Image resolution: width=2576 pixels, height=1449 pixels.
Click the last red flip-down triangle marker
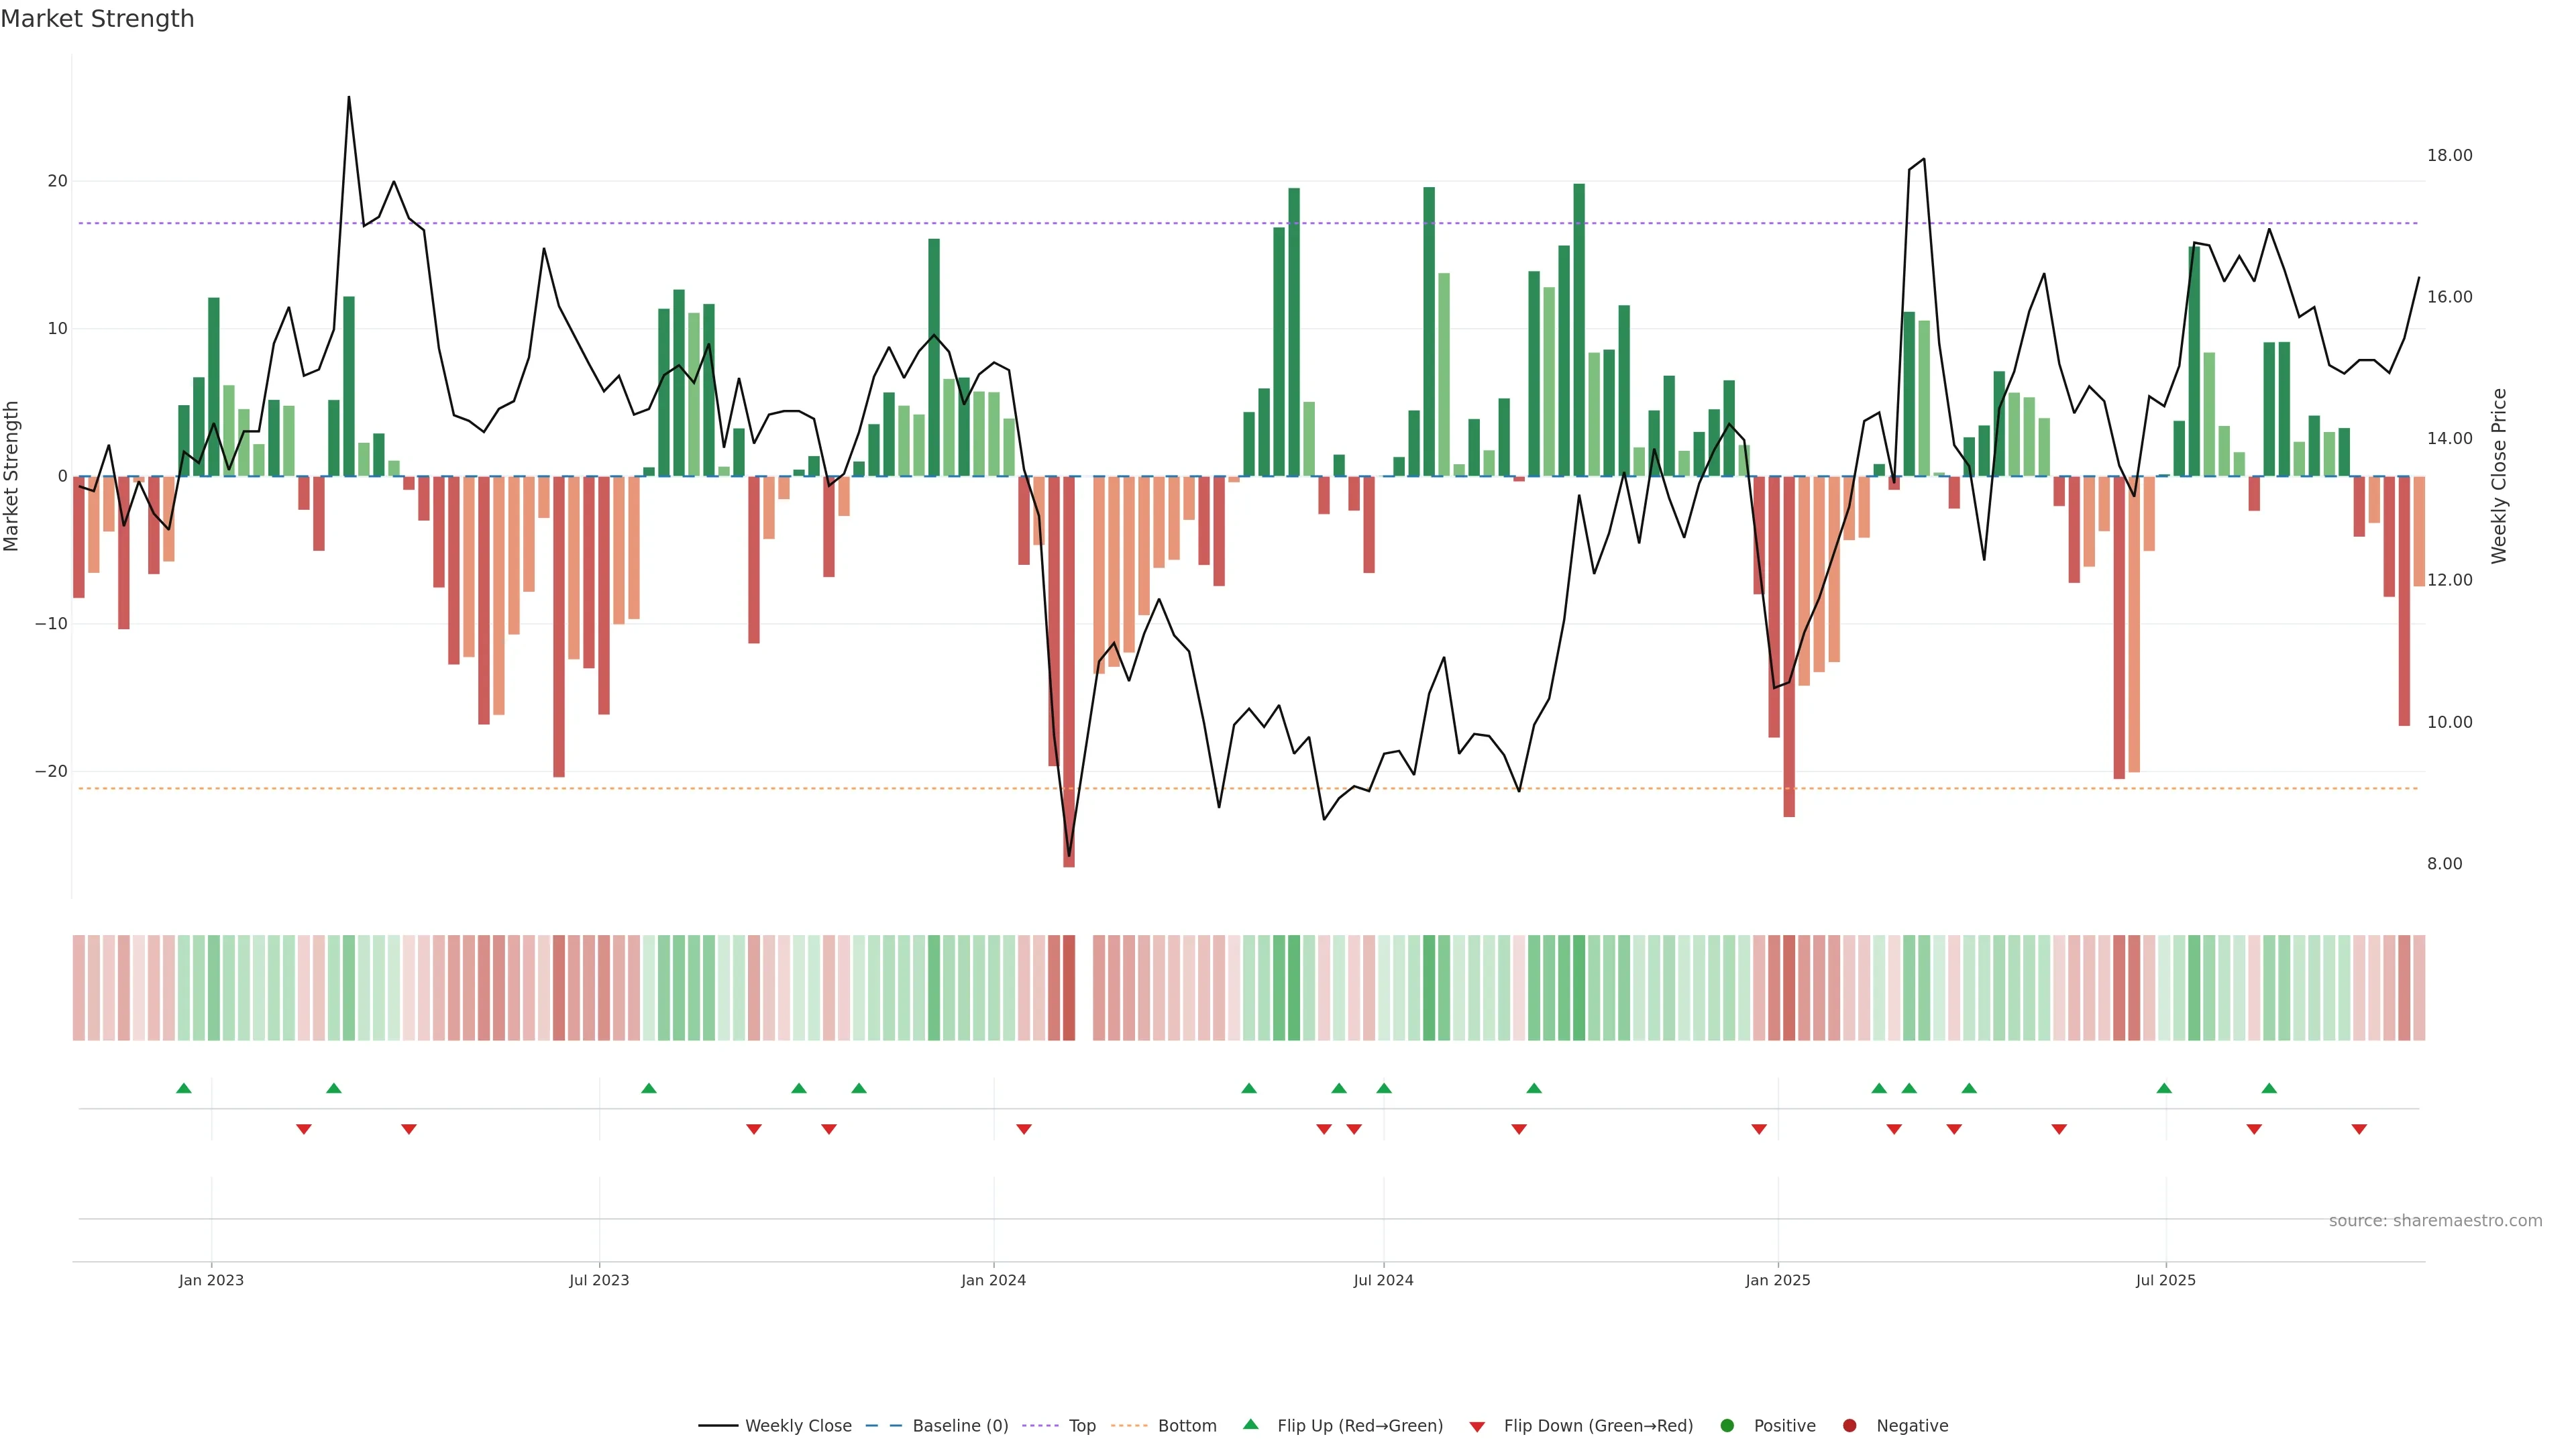[x=2359, y=1129]
